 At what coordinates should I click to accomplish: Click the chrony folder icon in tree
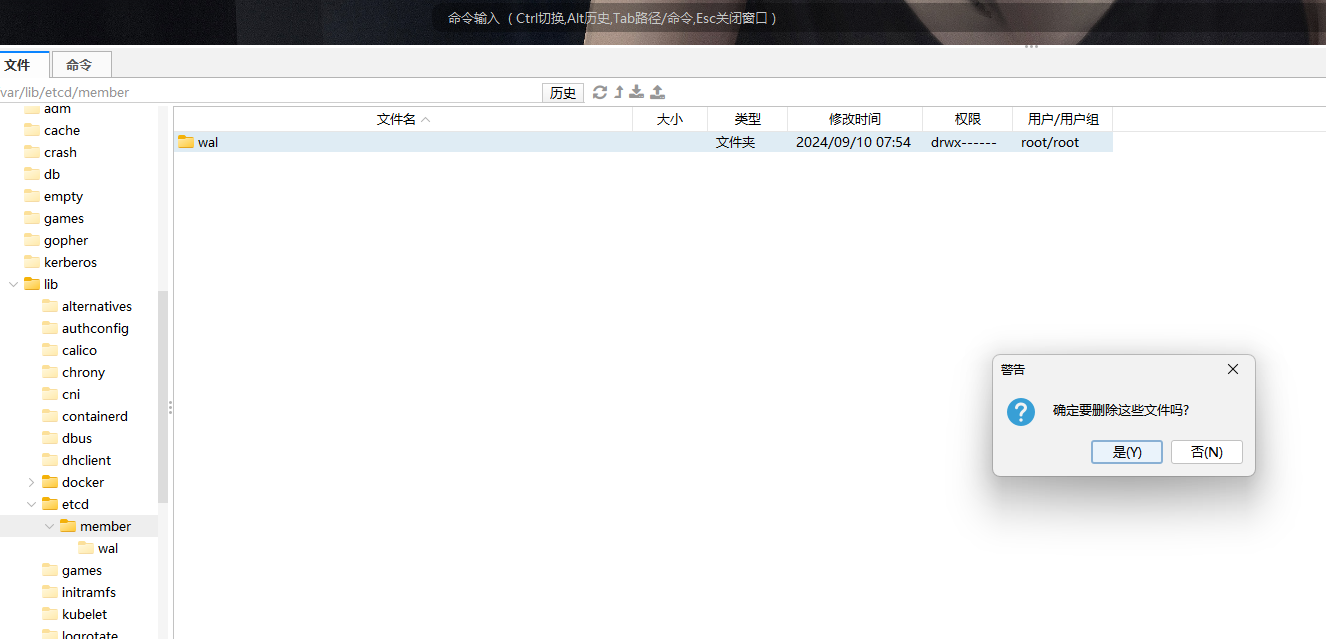[50, 372]
